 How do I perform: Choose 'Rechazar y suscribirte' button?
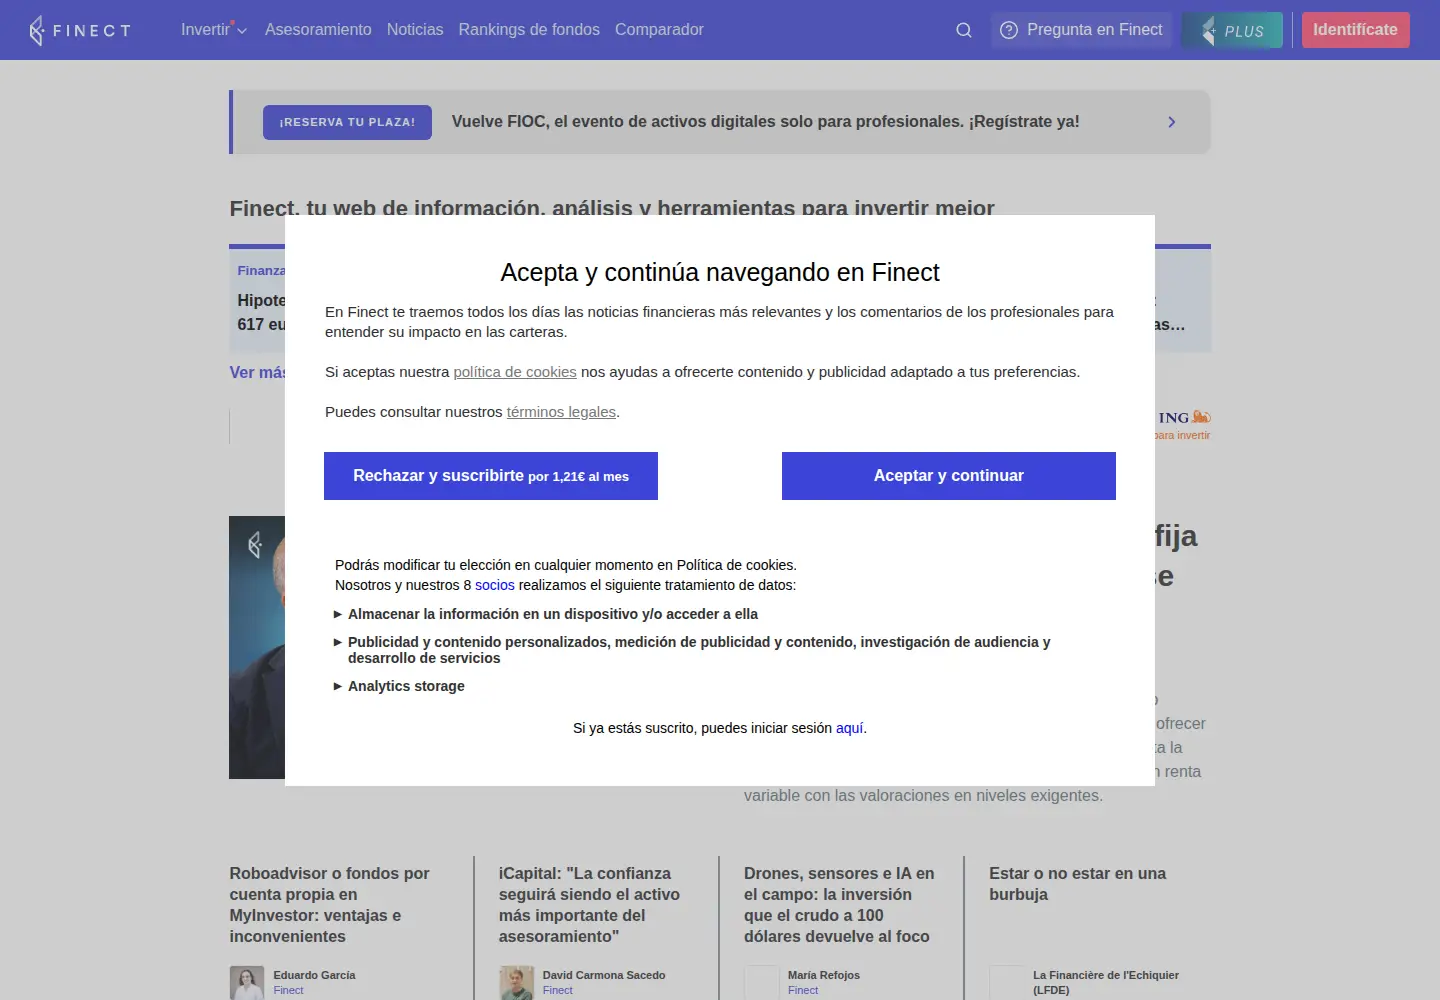click(491, 476)
